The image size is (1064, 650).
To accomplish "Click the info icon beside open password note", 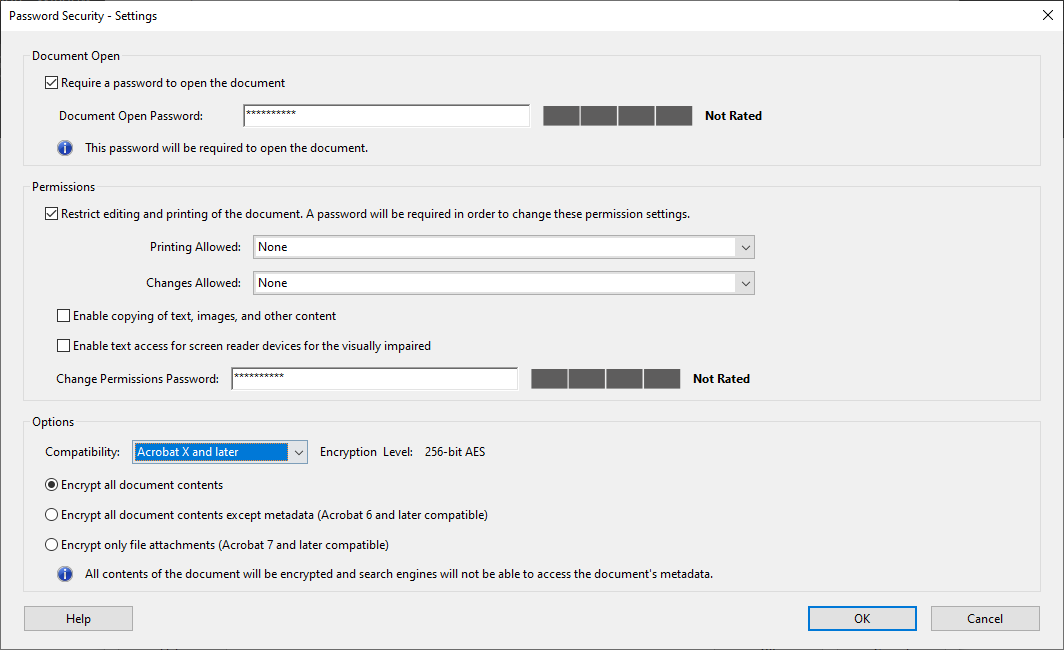I will (64, 148).
